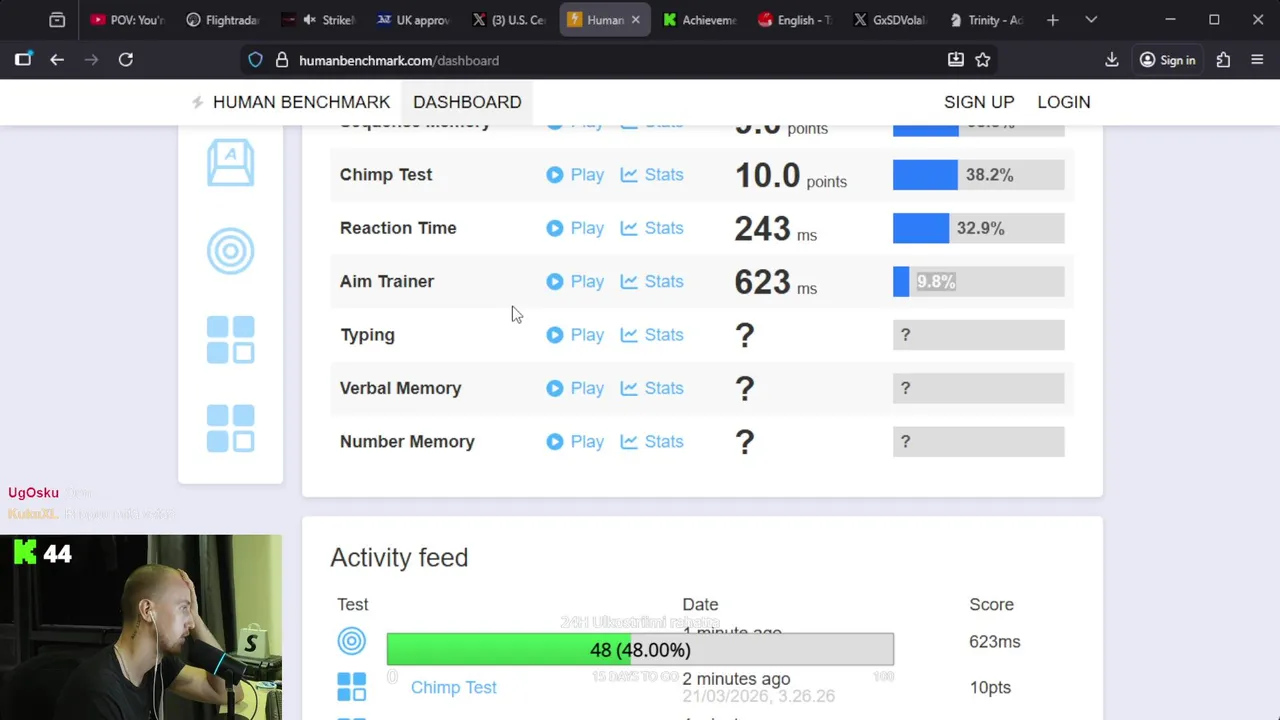This screenshot has height=720, width=1280.
Task: Click the Typing row Play circle icon
Action: coord(555,335)
